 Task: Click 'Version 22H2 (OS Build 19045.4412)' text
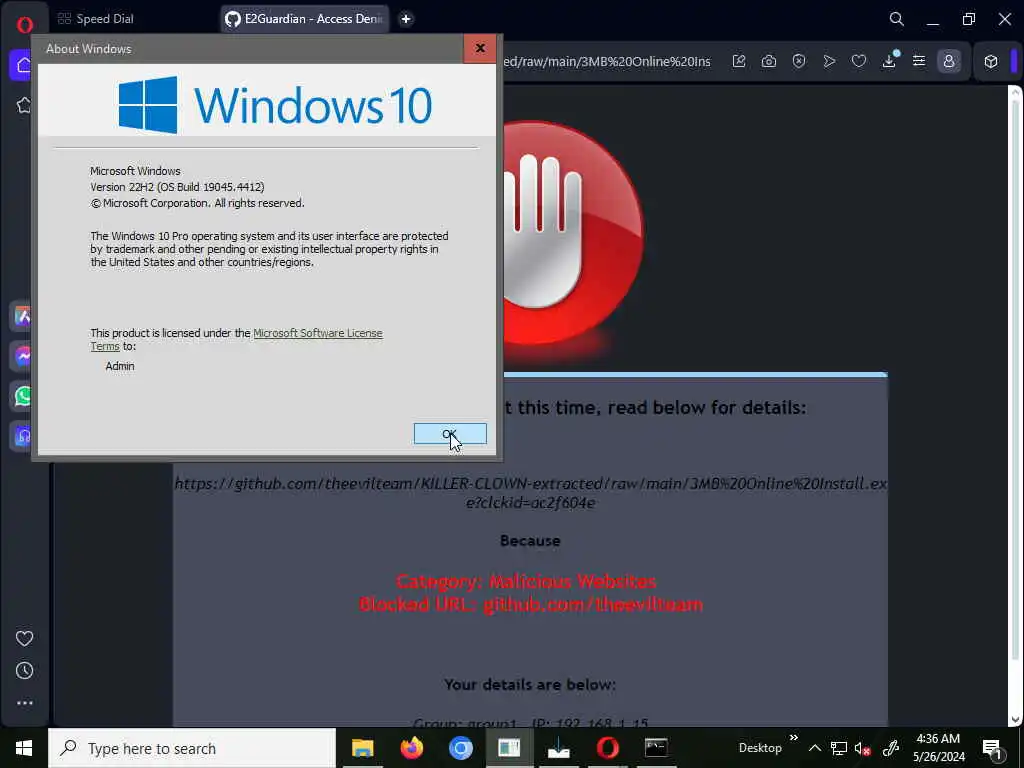tap(177, 187)
